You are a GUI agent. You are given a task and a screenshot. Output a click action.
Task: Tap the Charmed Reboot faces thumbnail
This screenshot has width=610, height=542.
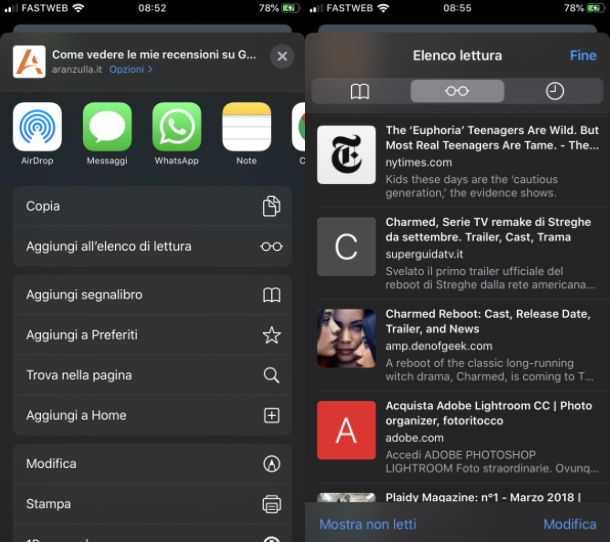point(346,338)
